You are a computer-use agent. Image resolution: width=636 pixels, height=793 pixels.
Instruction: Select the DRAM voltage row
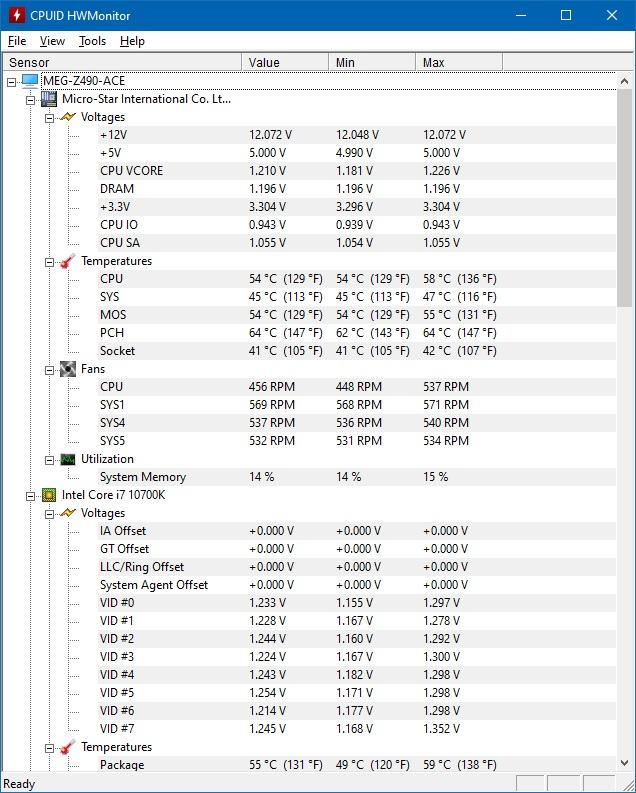pos(357,189)
